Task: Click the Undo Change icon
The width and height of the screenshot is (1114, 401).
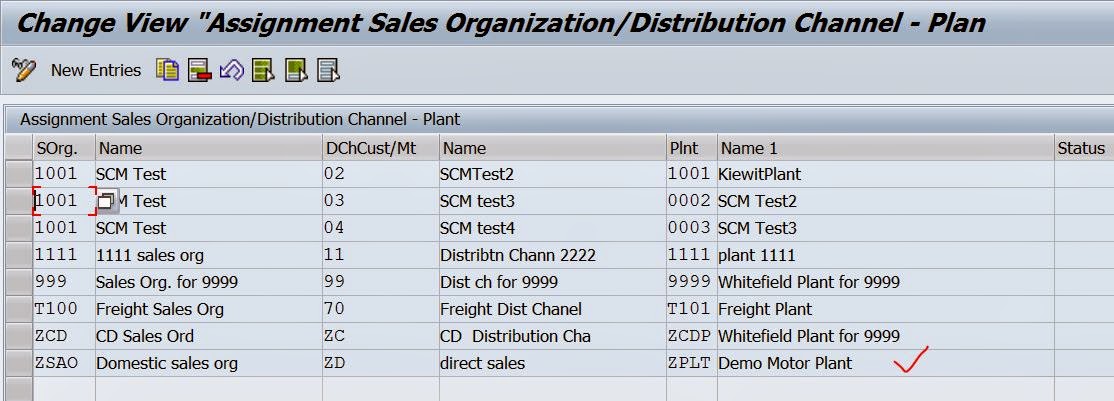Action: click(x=231, y=70)
